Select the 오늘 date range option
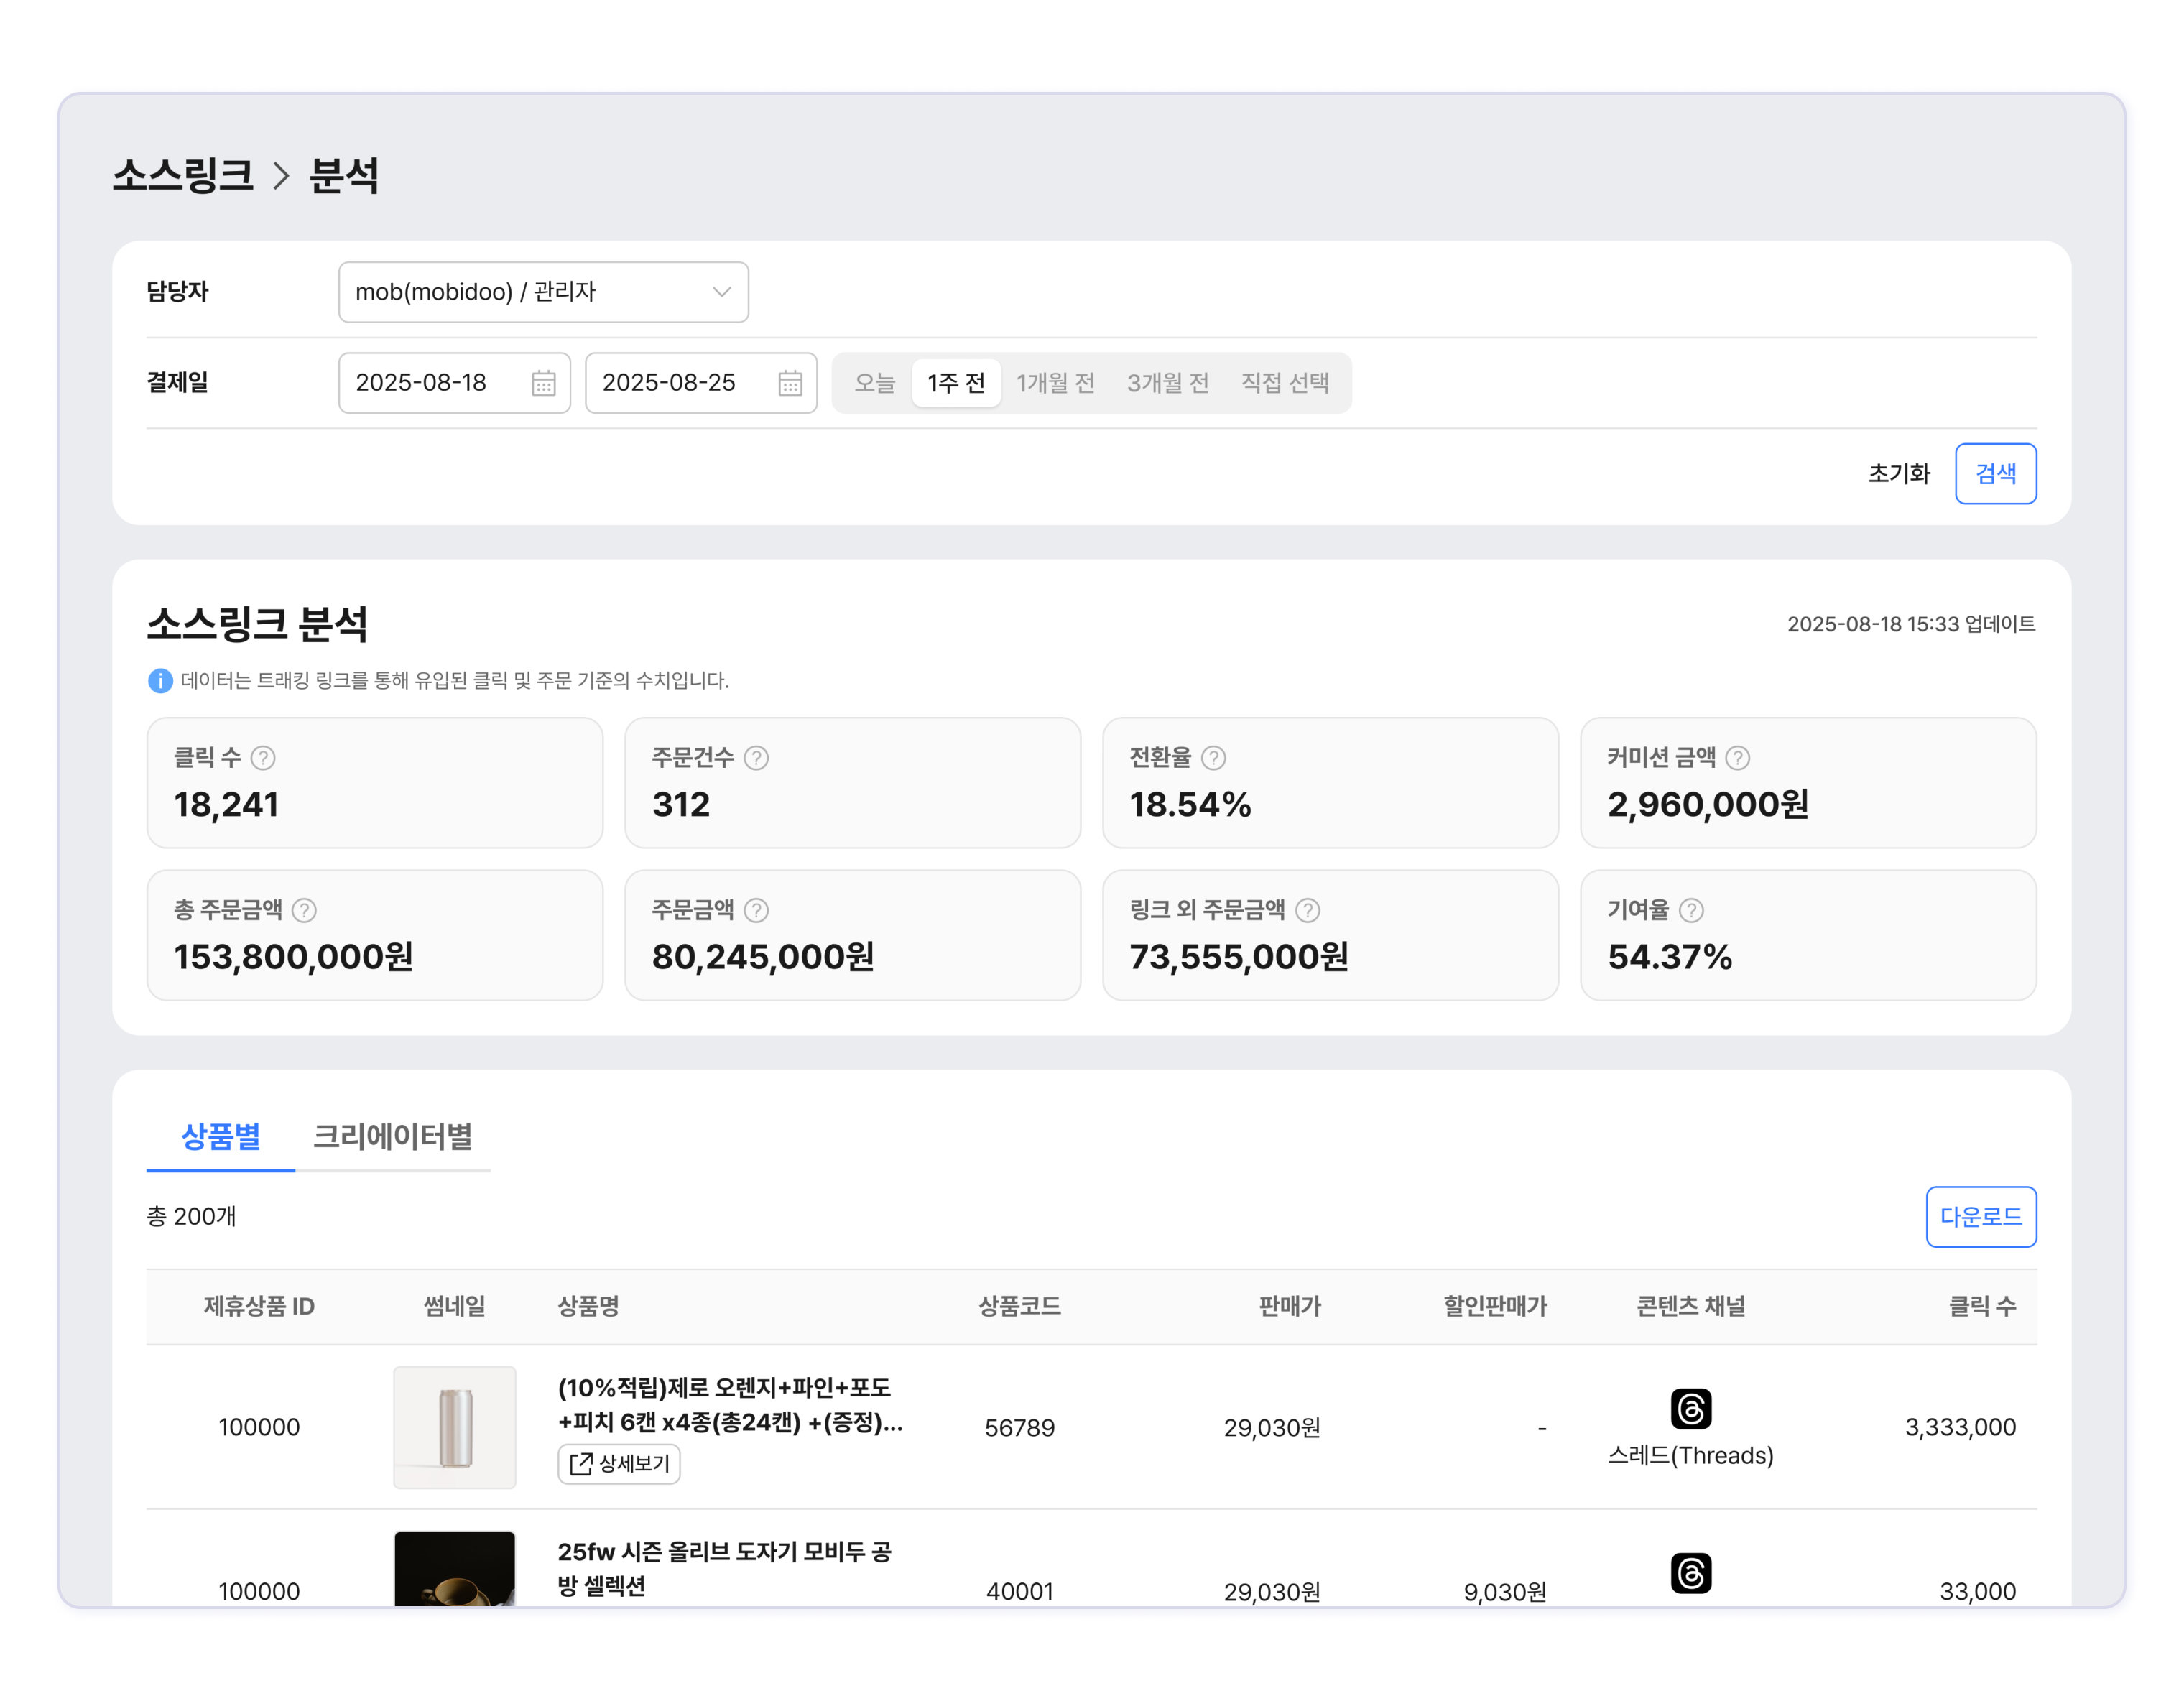 (x=874, y=383)
